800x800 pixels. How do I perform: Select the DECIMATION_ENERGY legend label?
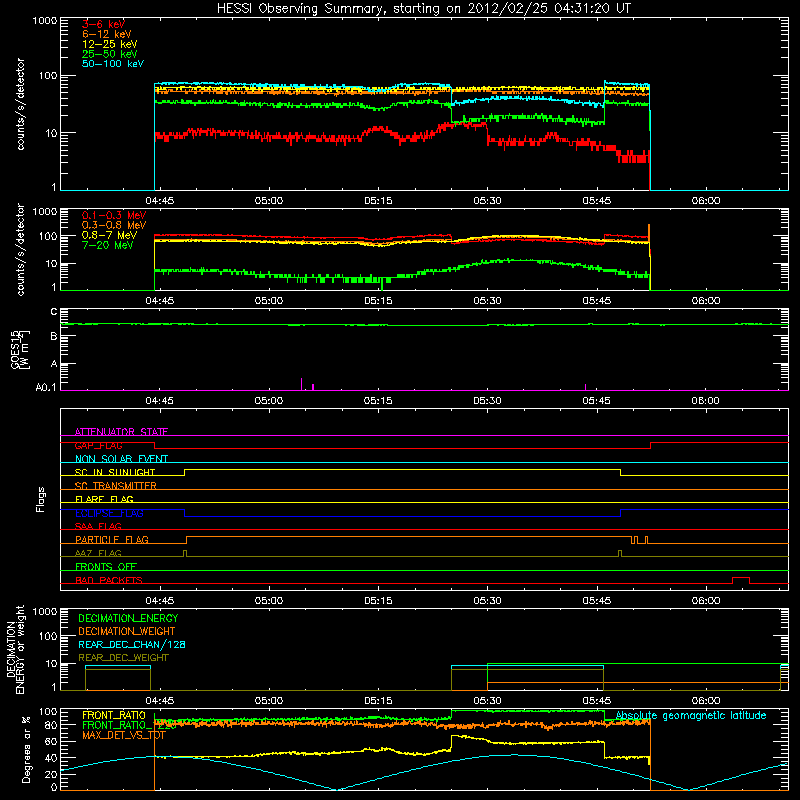(x=128, y=618)
